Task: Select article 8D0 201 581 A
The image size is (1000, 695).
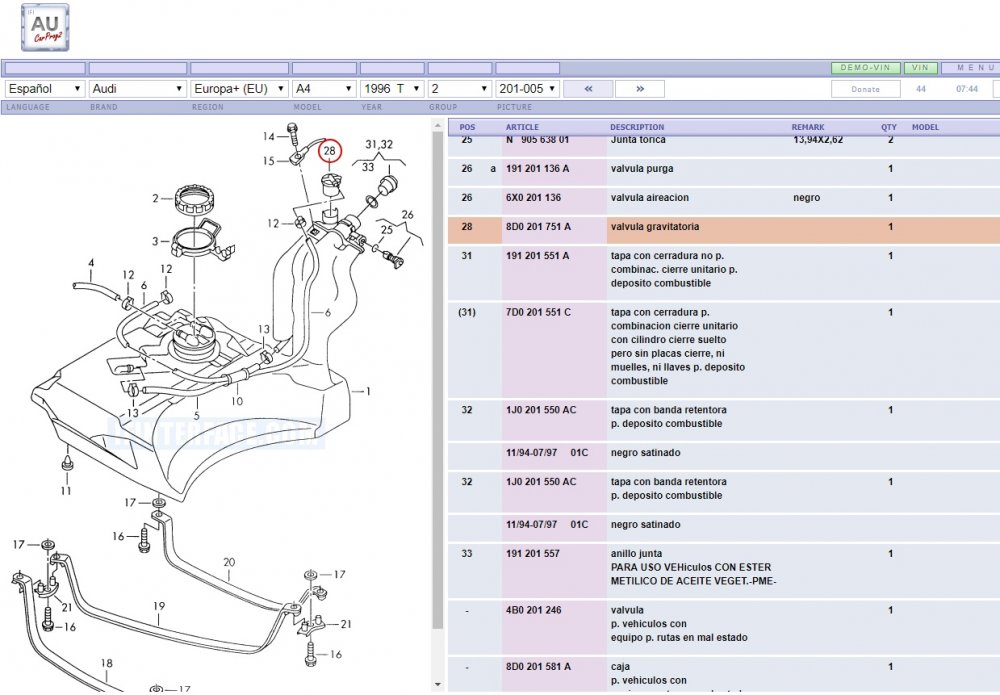Action: point(538,666)
